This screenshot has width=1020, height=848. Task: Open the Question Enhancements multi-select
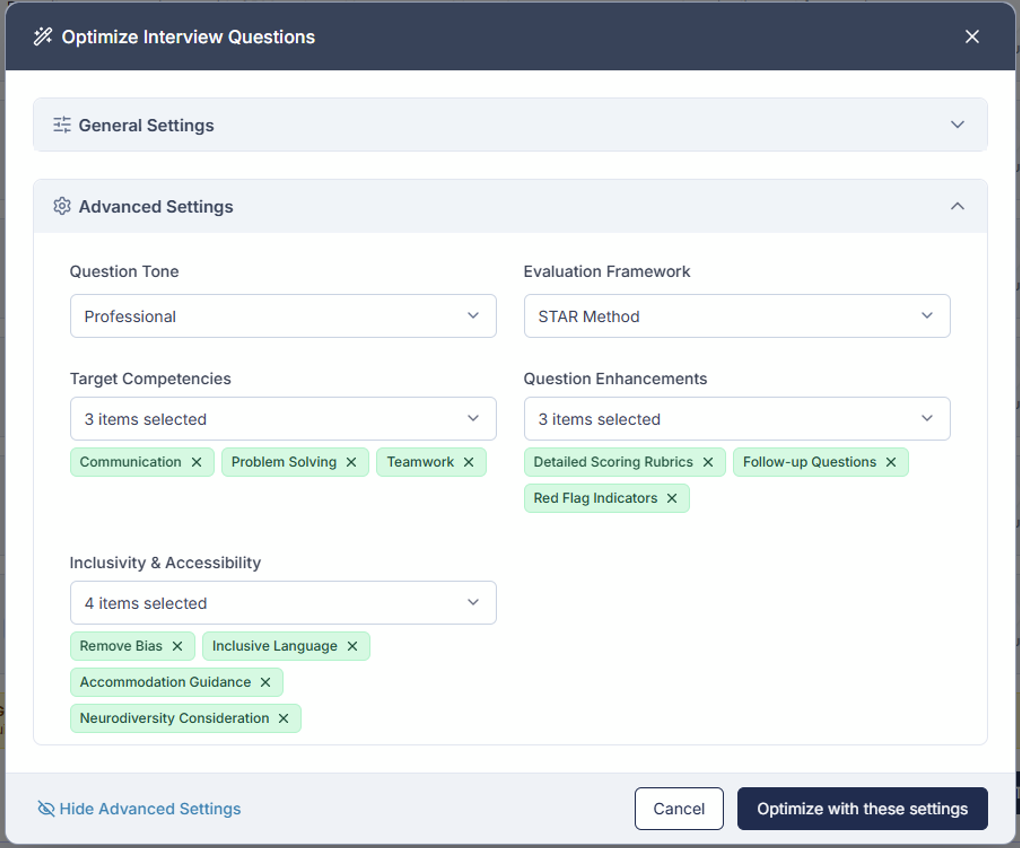(737, 419)
